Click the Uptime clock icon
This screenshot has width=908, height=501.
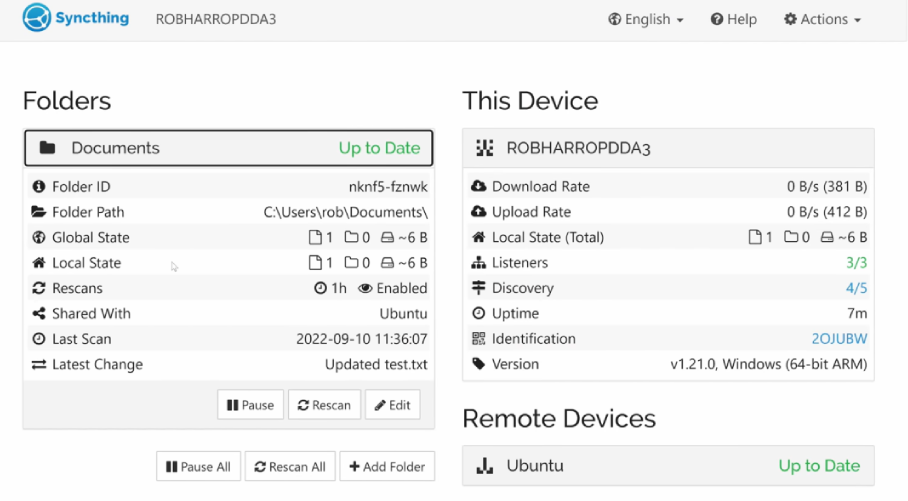[x=478, y=313]
